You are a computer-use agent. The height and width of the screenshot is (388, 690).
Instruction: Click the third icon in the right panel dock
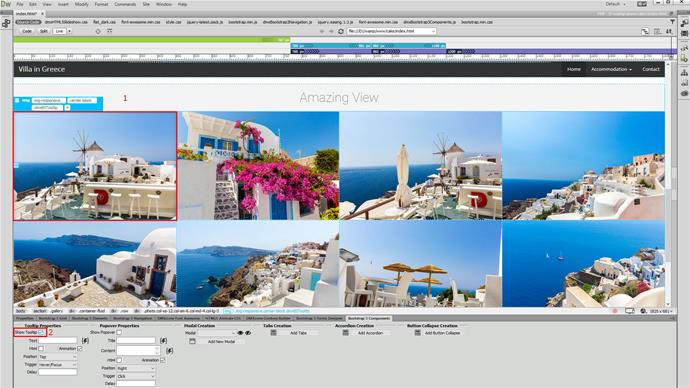(x=684, y=48)
